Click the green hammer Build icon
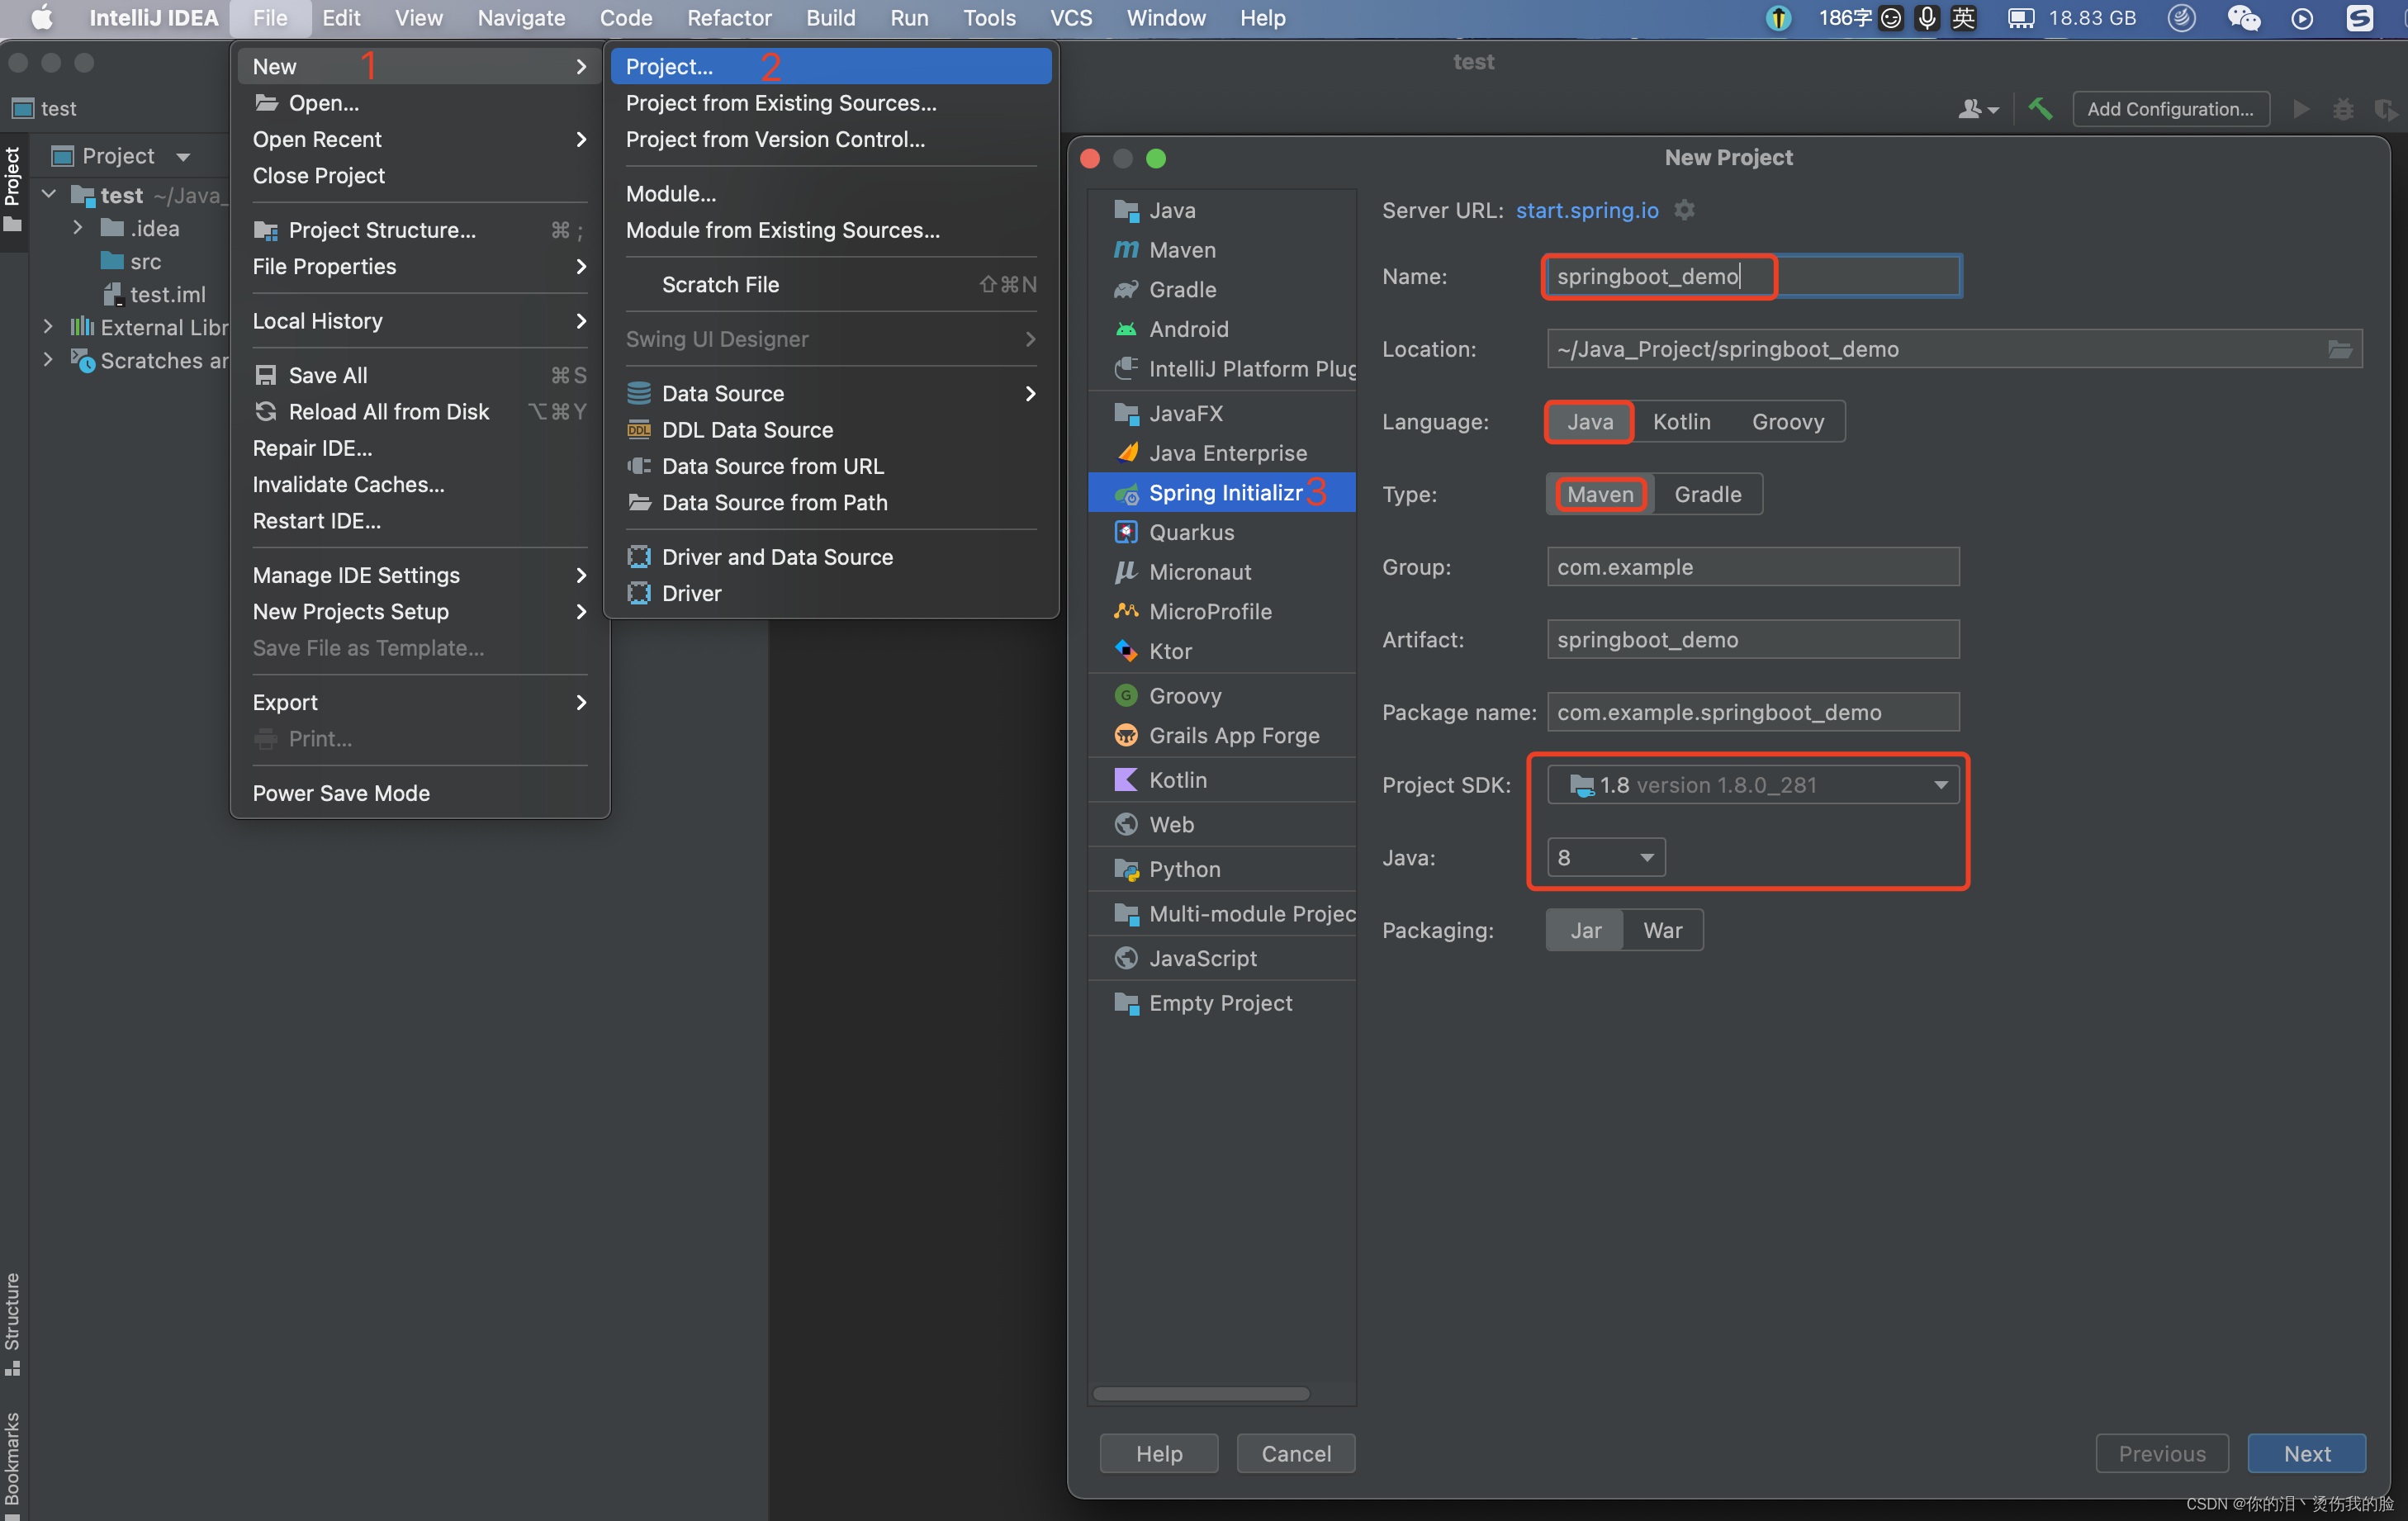Image resolution: width=2408 pixels, height=1521 pixels. click(2039, 108)
